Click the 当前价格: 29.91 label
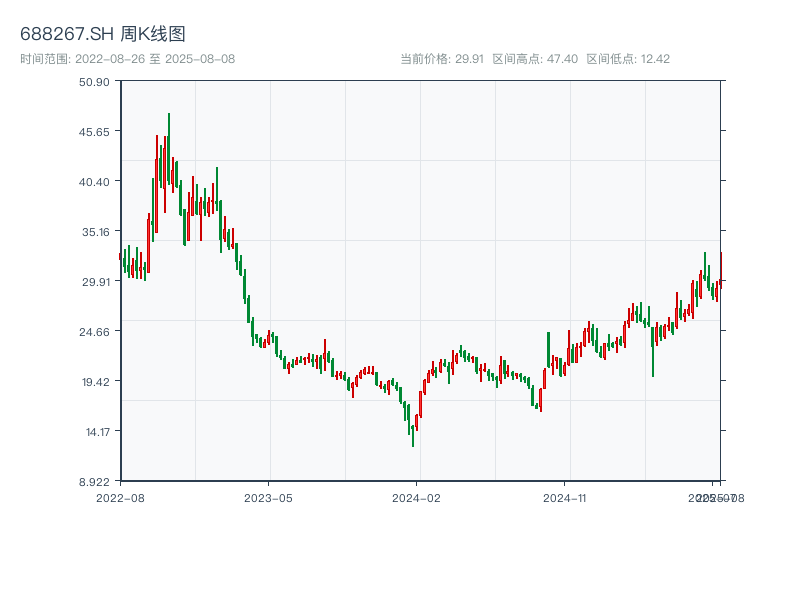Viewport: 800px width, 600px height. coord(442,59)
